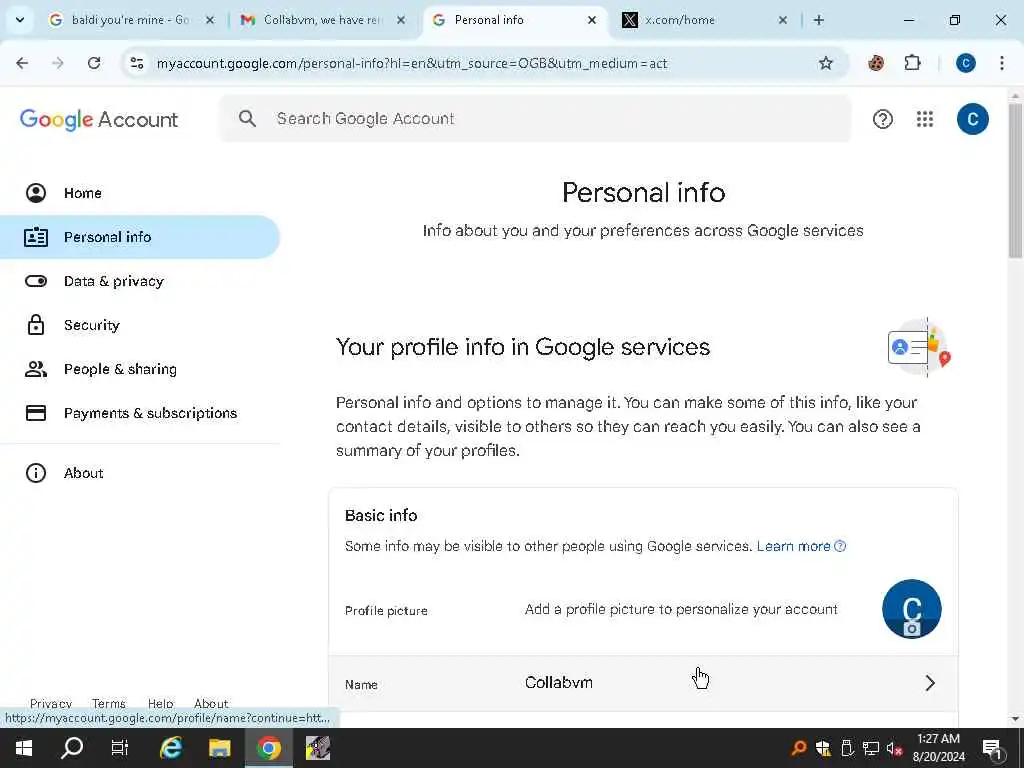Click the taskbar clock showing 1:27 AM

pyautogui.click(x=938, y=748)
